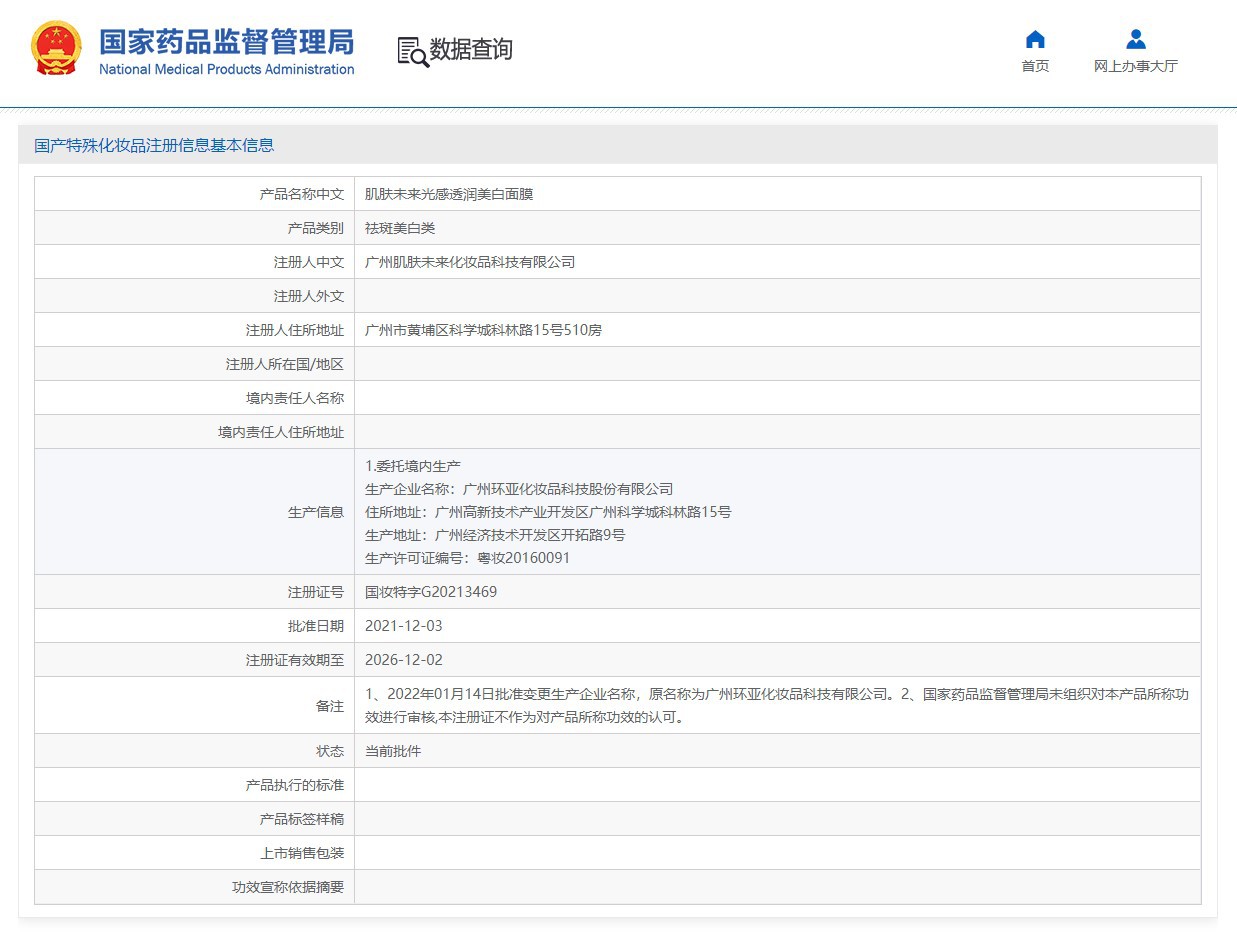Click the 国产特殊化妆品注册信息基本信息 section header

[x=154, y=145]
